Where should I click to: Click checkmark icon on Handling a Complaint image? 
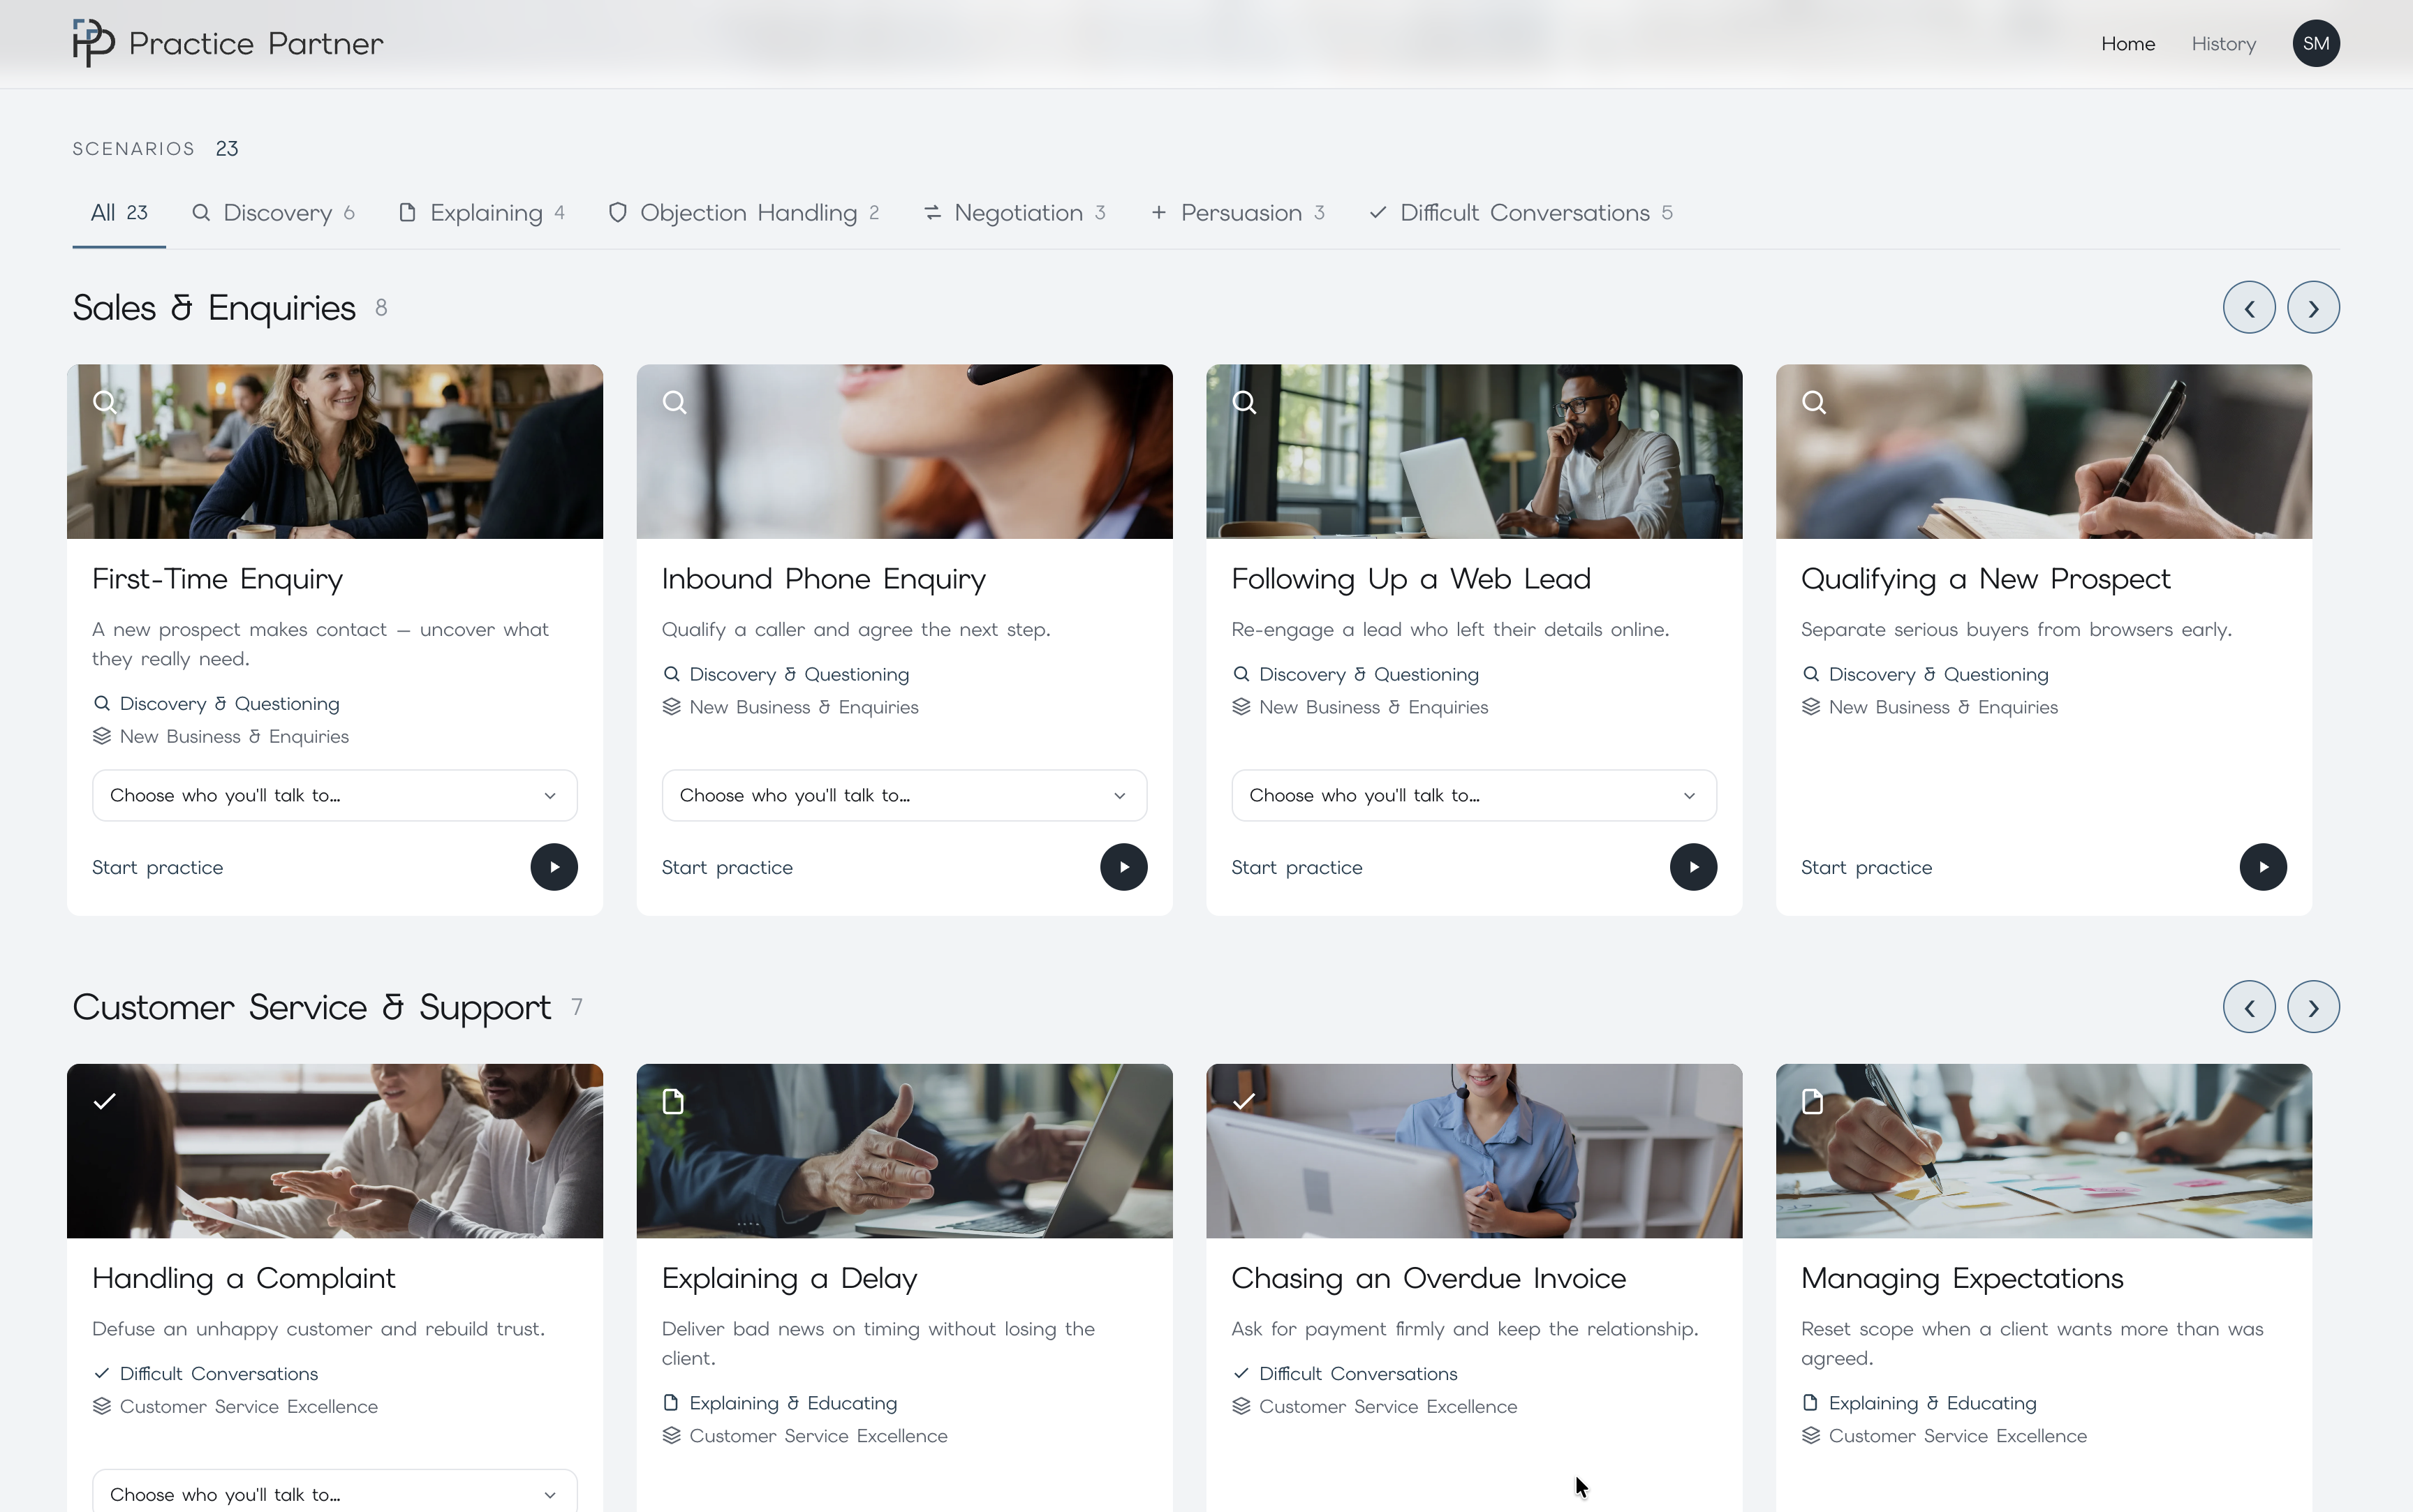[x=105, y=1101]
